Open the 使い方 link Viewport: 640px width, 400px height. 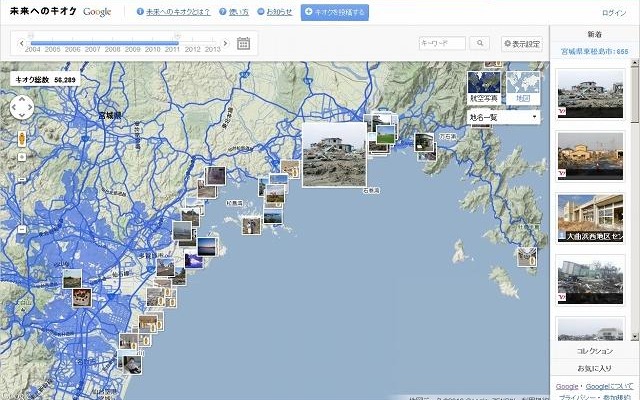point(239,12)
